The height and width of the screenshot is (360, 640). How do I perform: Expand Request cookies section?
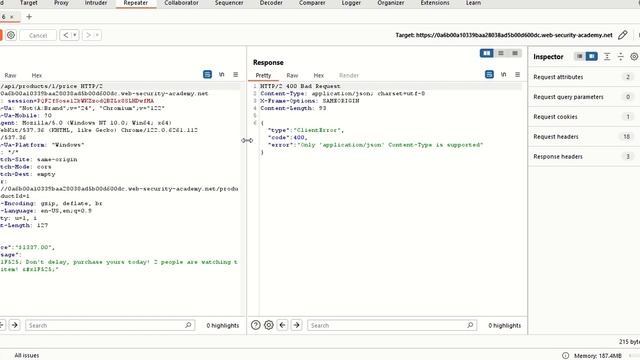click(584, 117)
